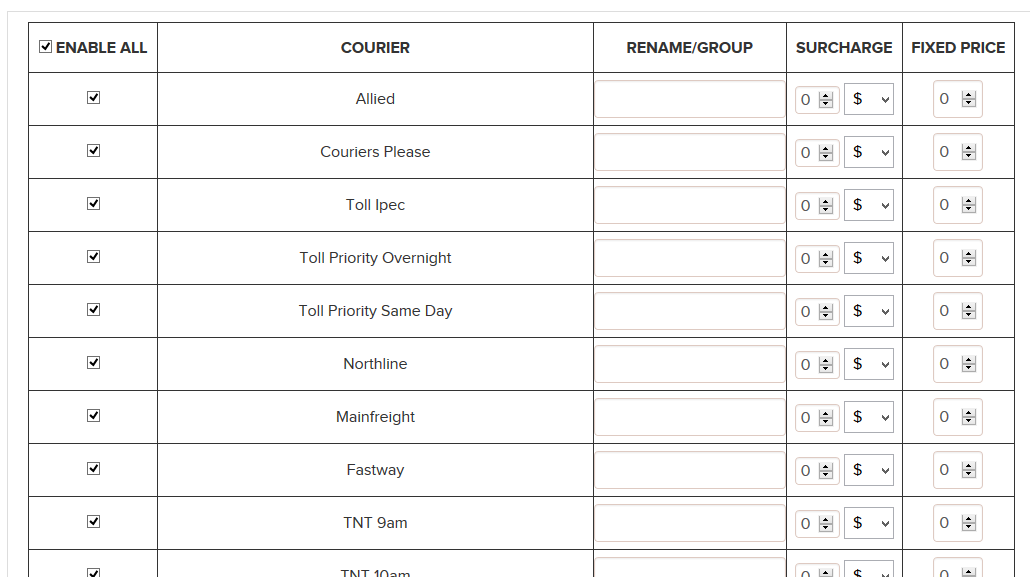Click fixed price spinner arrows for Allied
1030x577 pixels.
pyautogui.click(x=968, y=99)
